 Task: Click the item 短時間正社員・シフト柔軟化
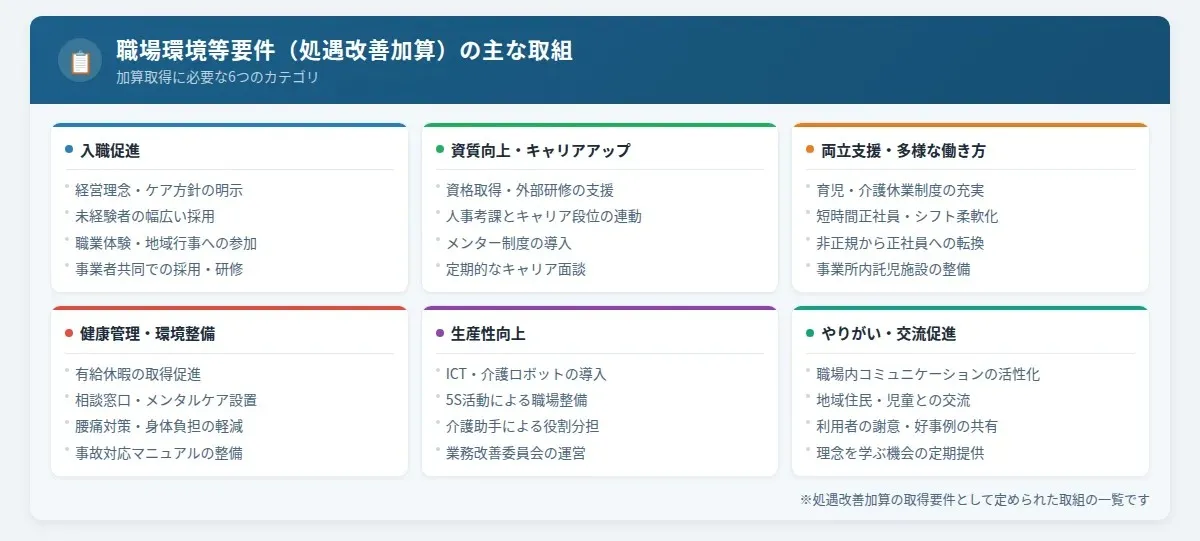point(907,216)
